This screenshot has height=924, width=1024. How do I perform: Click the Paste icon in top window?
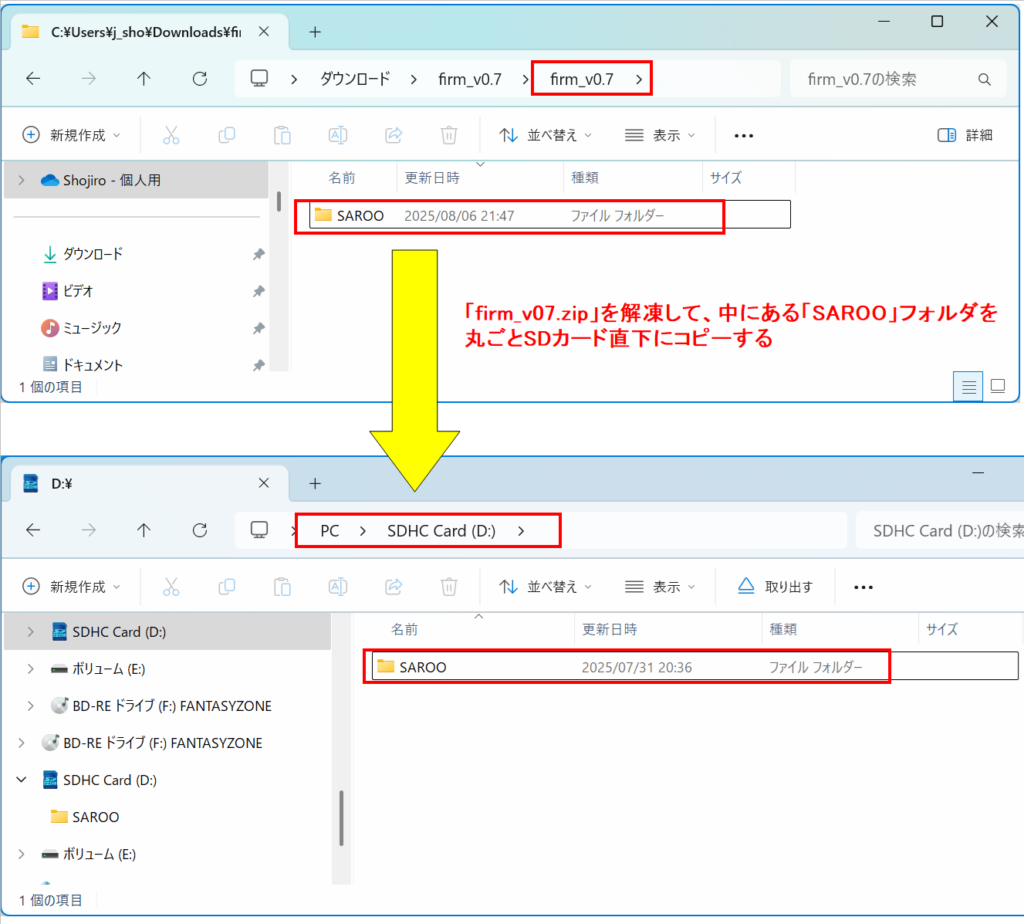click(x=282, y=135)
